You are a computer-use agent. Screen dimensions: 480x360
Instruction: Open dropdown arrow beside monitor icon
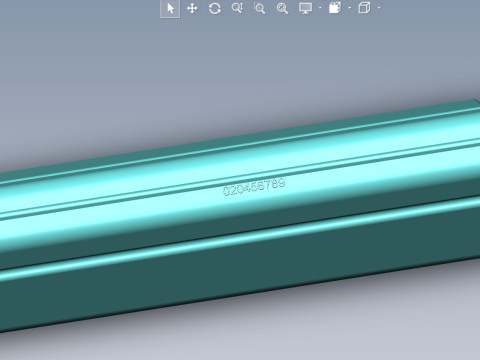click(320, 8)
